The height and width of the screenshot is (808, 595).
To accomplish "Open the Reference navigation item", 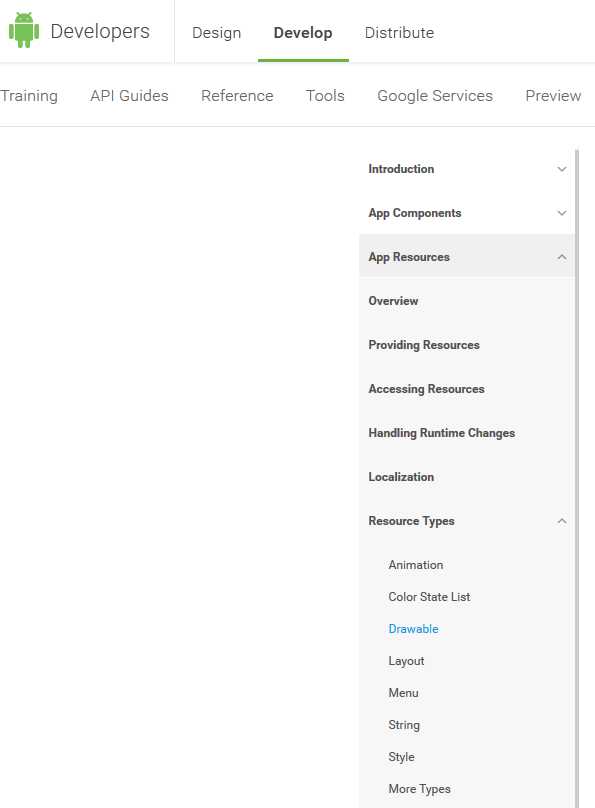I will pyautogui.click(x=237, y=96).
